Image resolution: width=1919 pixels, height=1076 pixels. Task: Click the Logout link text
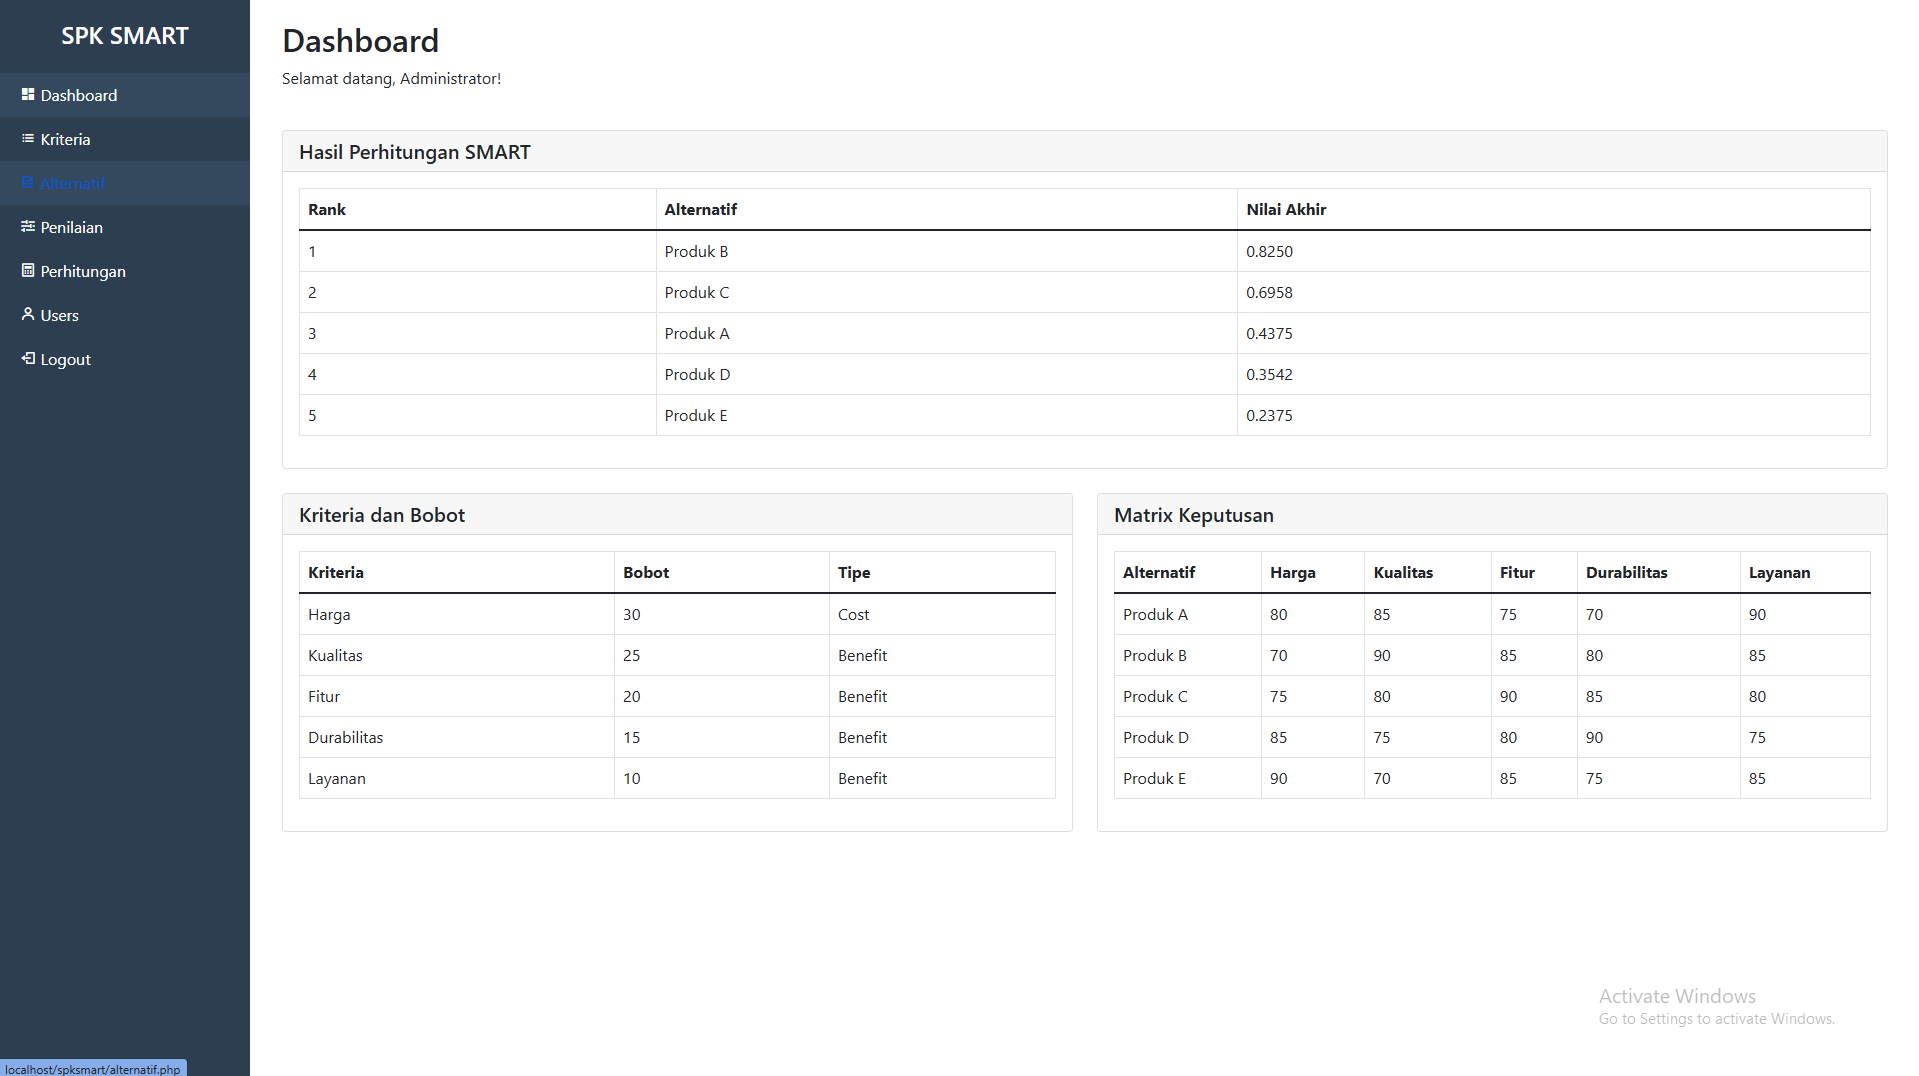66,359
